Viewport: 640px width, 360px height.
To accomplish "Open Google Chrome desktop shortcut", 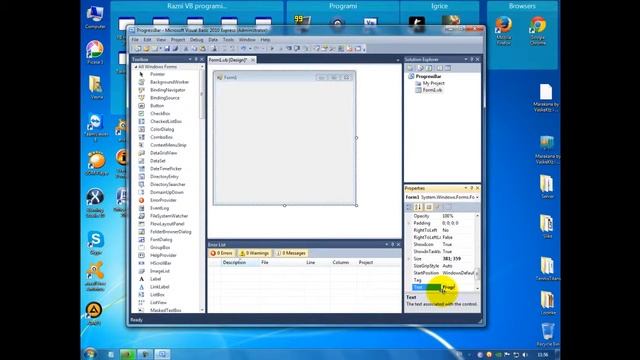I will point(538,31).
